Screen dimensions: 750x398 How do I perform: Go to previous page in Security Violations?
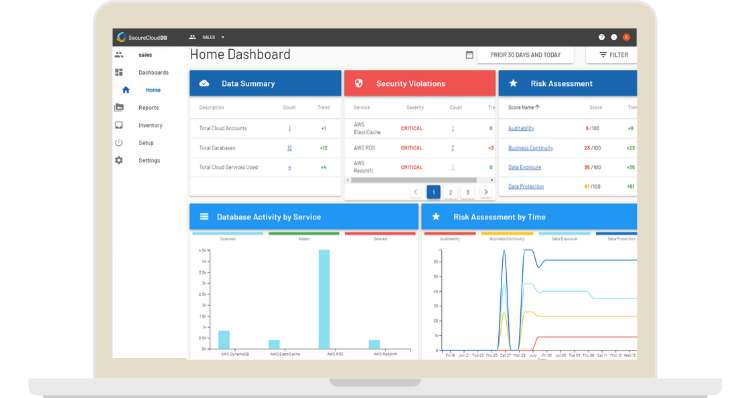click(416, 192)
